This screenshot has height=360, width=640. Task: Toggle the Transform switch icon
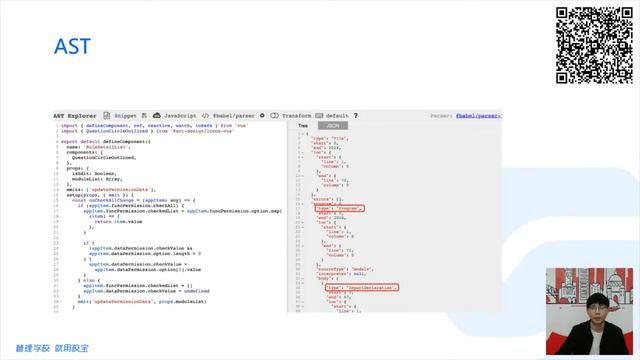click(x=275, y=116)
